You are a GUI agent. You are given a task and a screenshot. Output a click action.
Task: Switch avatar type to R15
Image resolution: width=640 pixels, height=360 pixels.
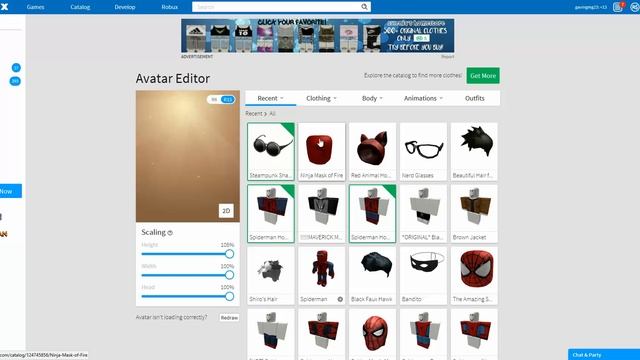tap(228, 100)
